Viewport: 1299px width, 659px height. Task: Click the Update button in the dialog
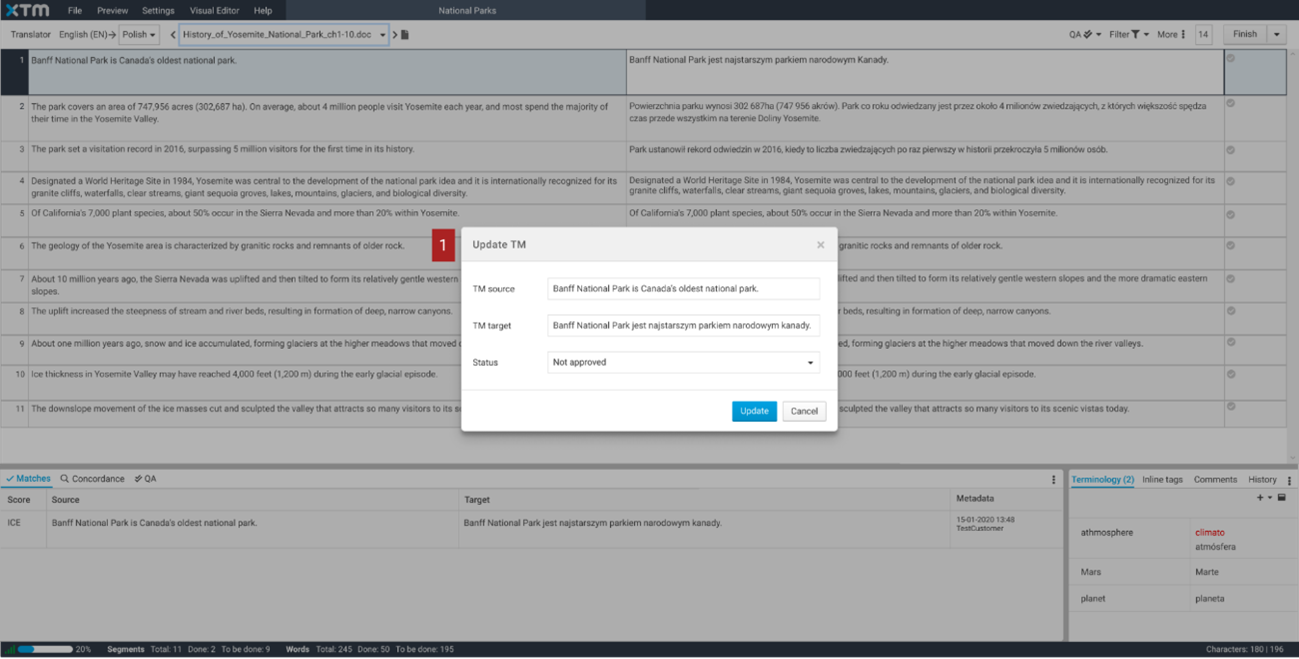754,411
